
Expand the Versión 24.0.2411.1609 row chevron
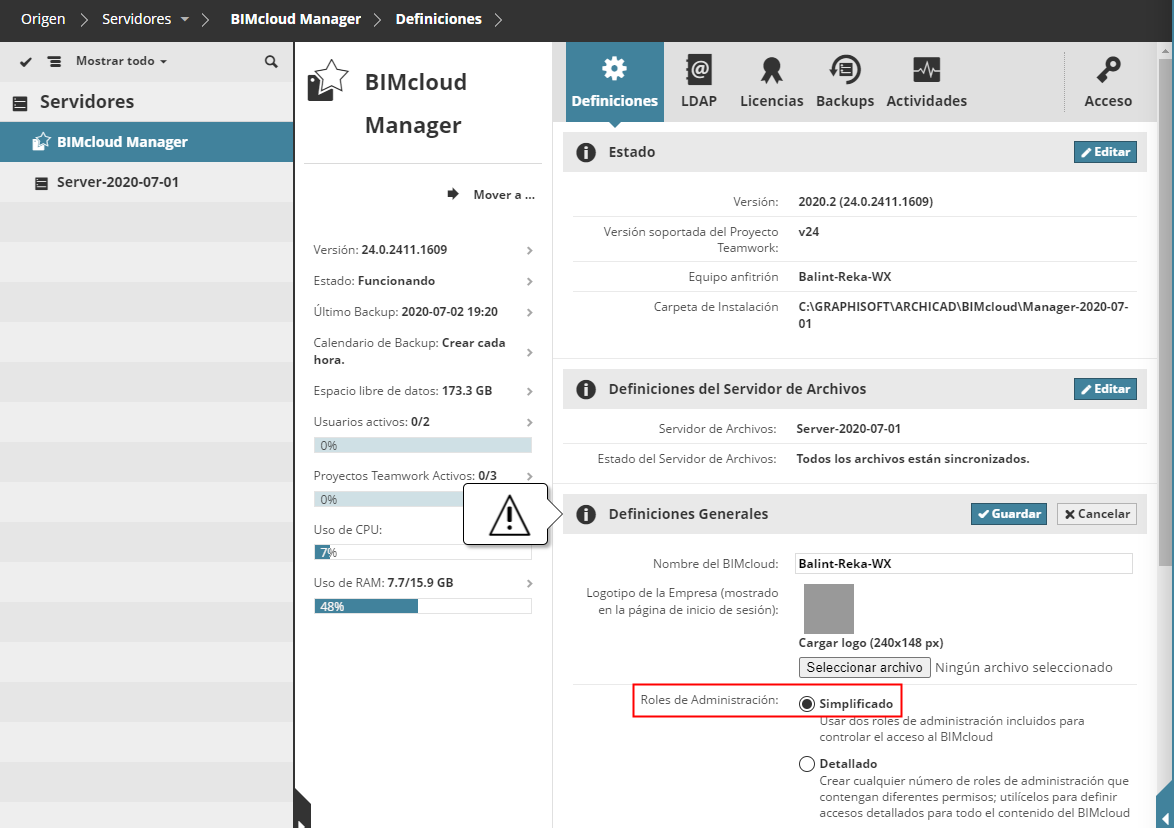(529, 250)
